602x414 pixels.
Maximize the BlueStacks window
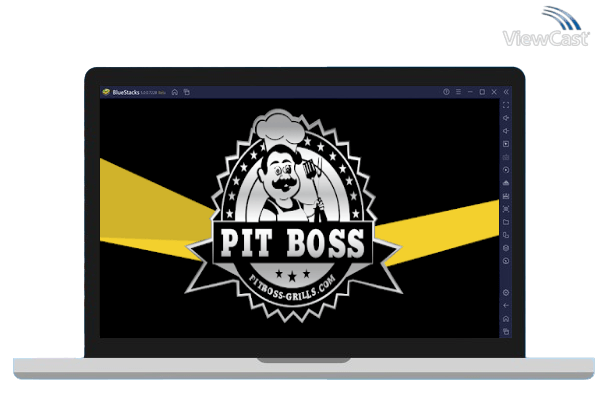pyautogui.click(x=482, y=92)
